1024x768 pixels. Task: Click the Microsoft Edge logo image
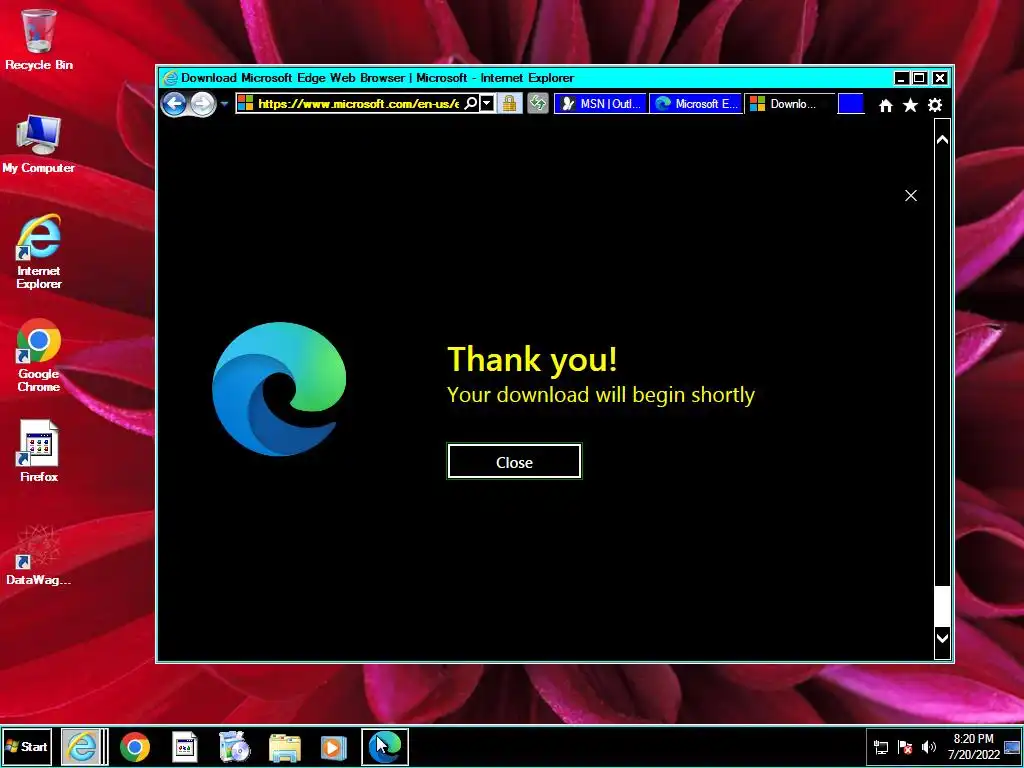pos(280,389)
